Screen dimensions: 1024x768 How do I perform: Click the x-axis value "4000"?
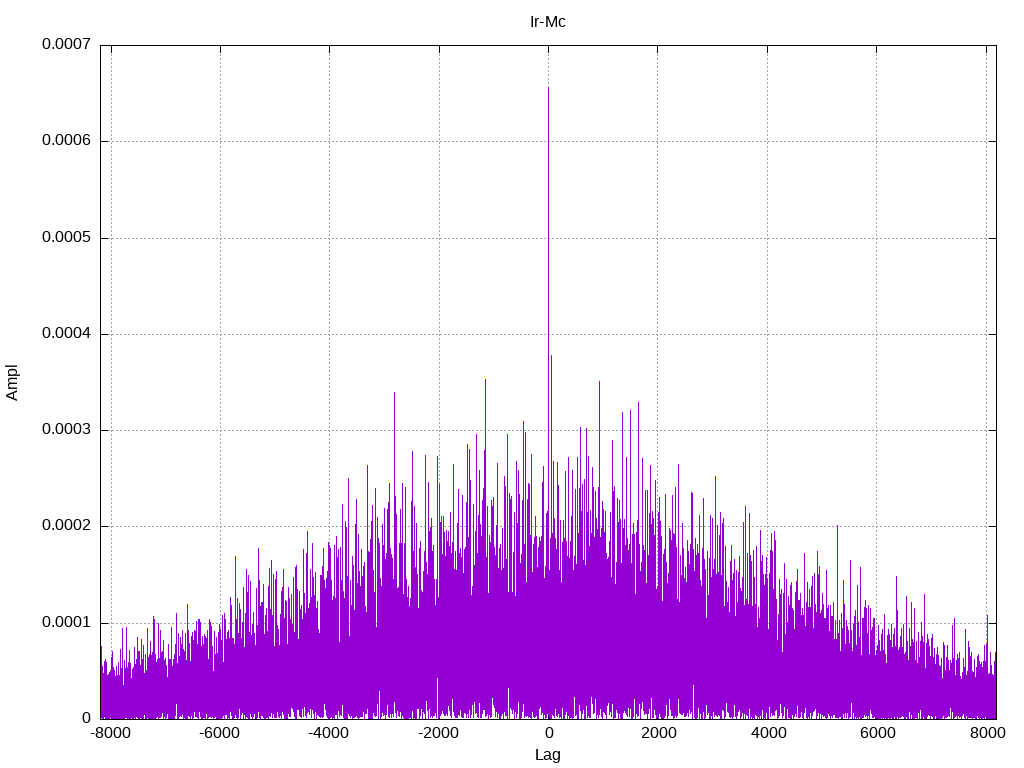pyautogui.click(x=768, y=733)
